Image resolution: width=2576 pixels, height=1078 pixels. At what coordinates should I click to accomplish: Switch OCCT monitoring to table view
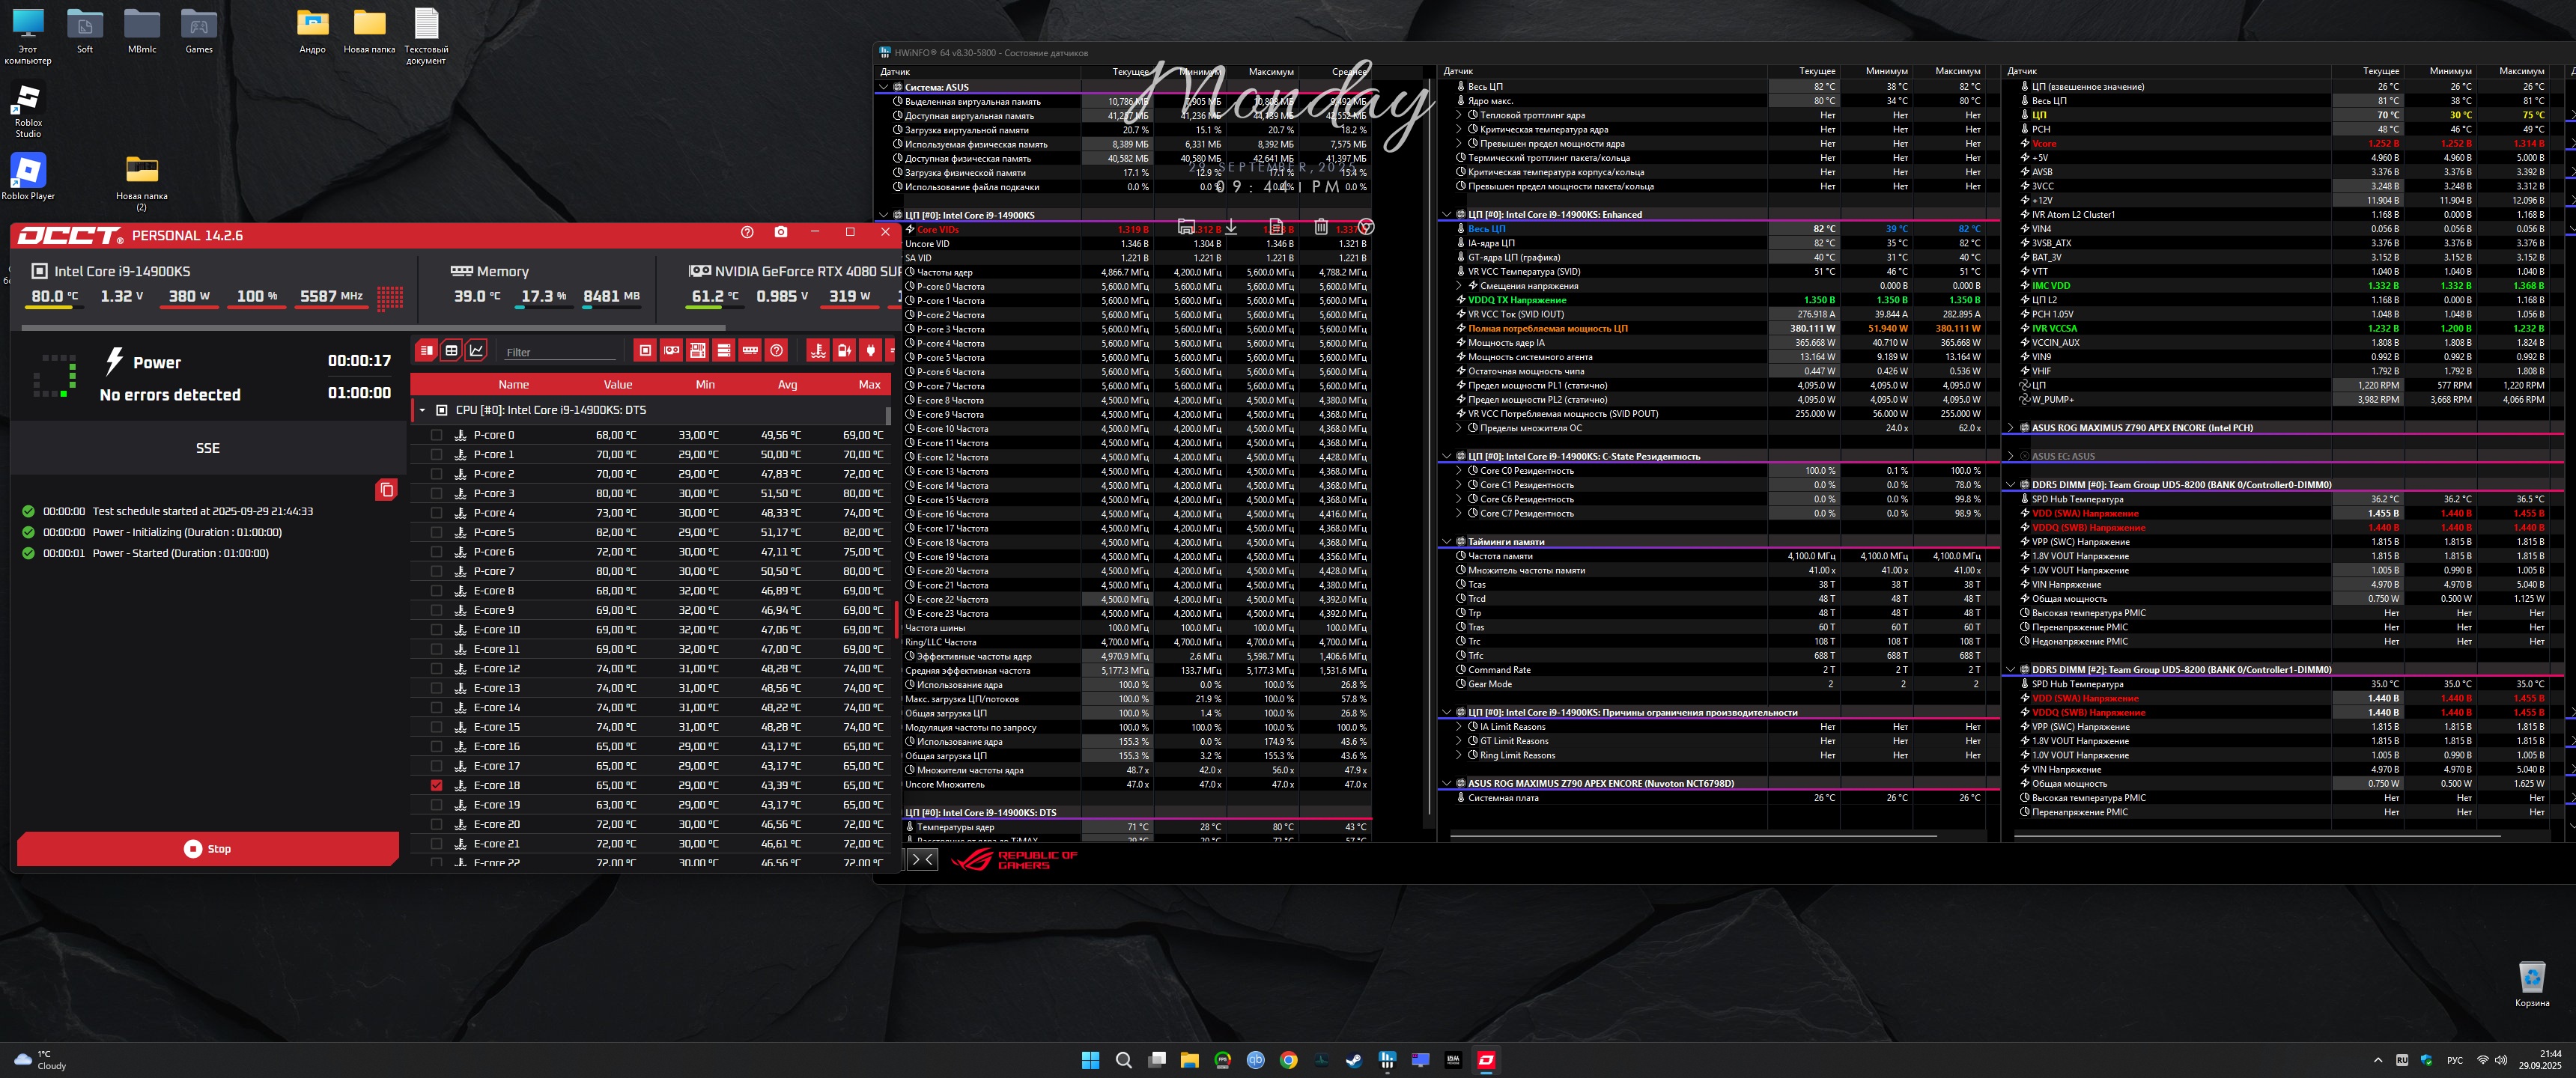click(x=451, y=350)
